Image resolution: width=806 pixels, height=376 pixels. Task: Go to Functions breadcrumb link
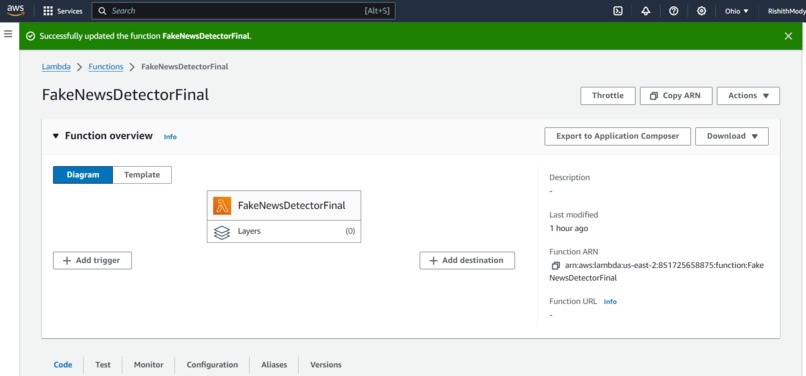coord(106,67)
